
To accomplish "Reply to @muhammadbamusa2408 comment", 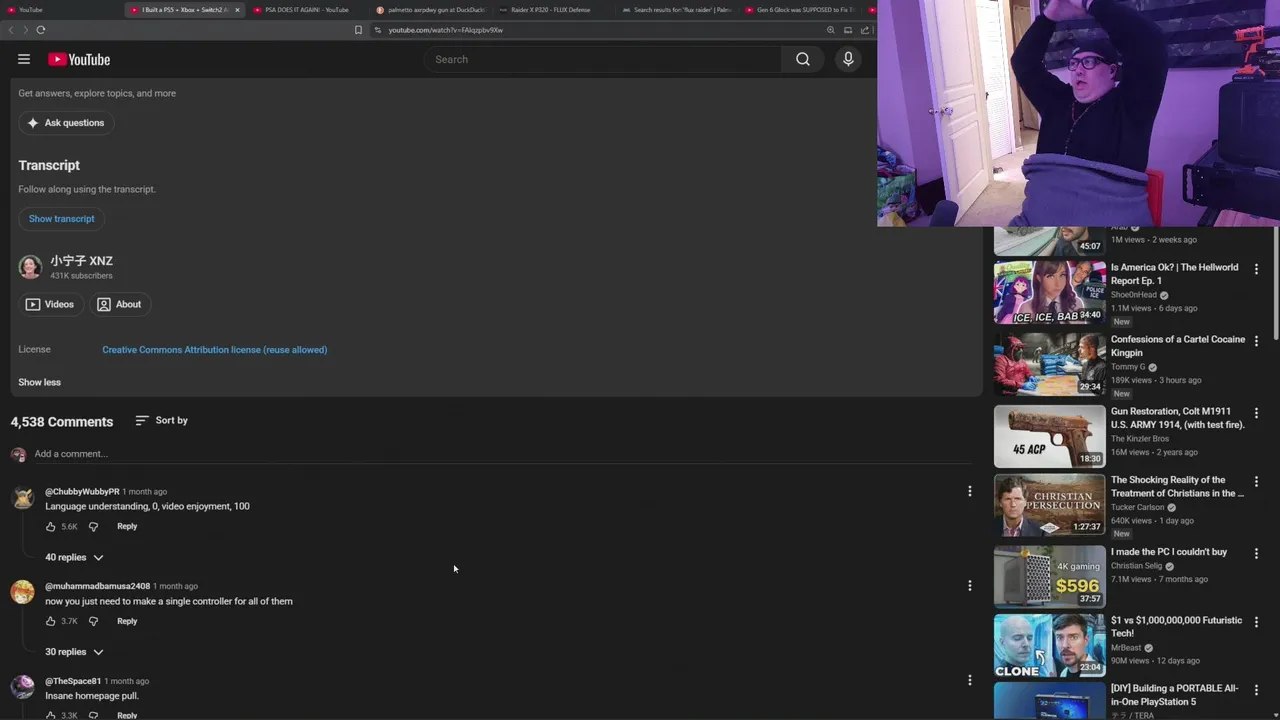I will (x=127, y=621).
